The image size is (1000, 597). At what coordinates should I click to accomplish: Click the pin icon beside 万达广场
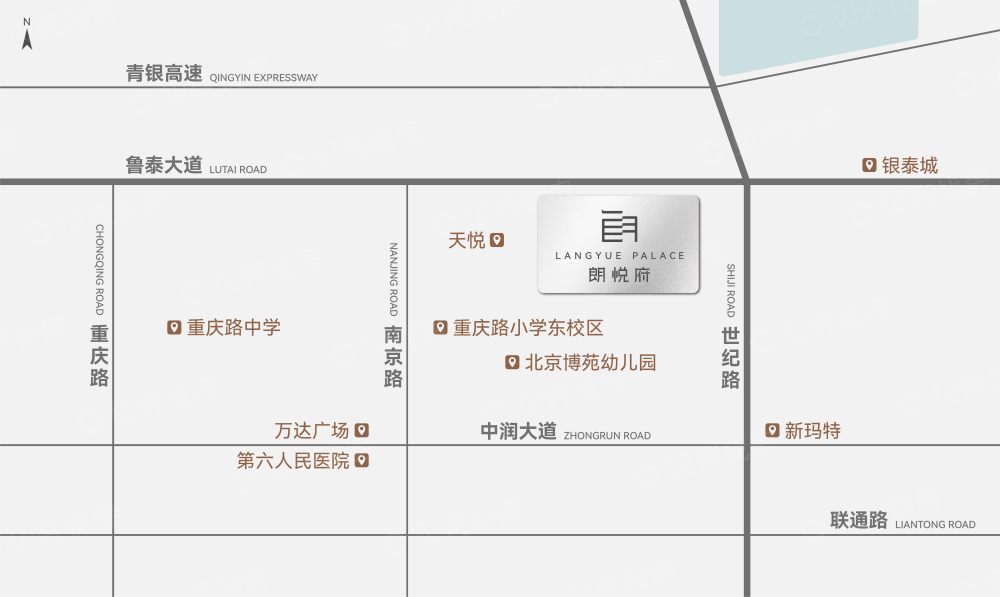pos(362,430)
